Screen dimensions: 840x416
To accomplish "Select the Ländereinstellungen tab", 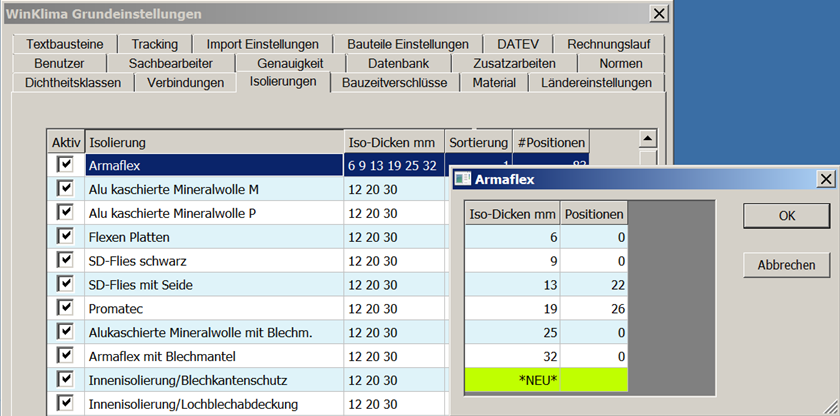I will pos(596,83).
